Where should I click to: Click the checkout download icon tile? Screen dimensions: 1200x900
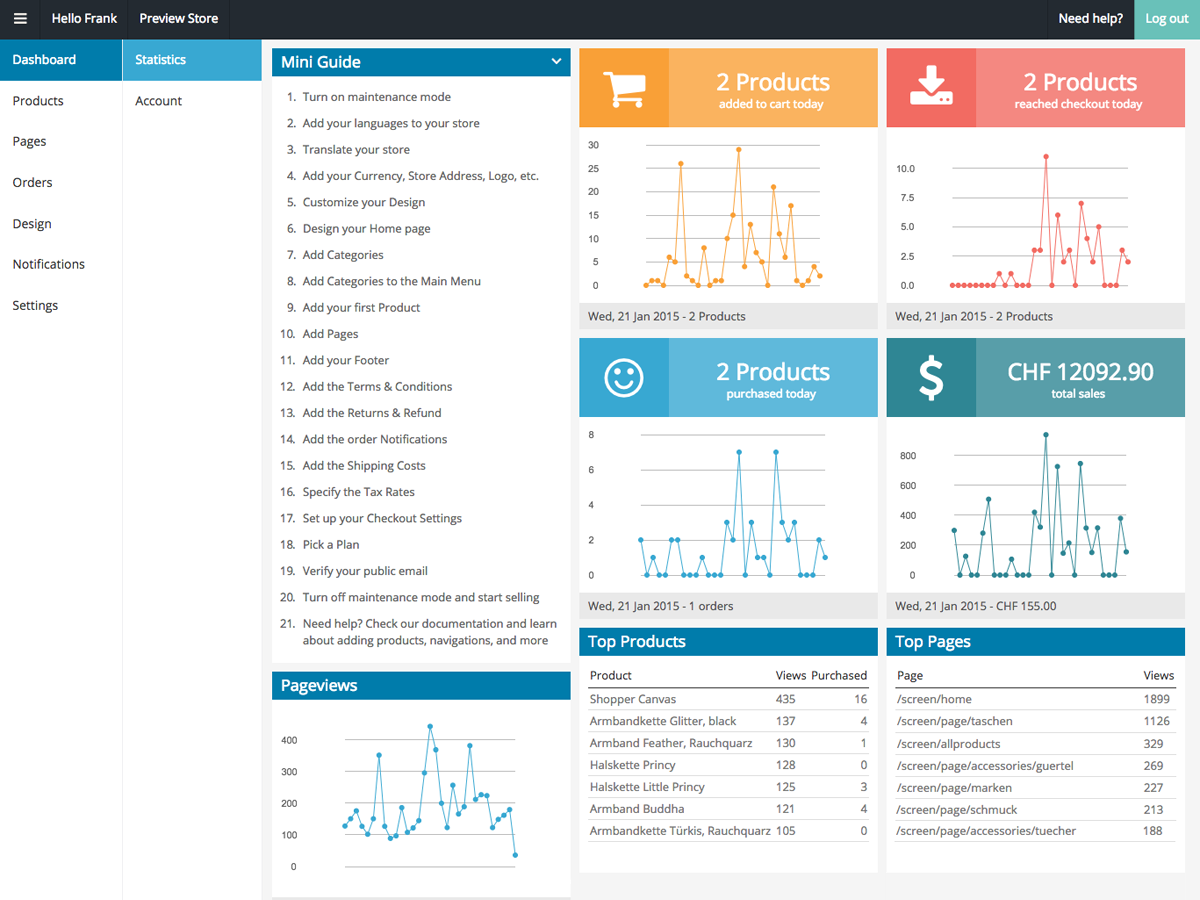coord(930,89)
